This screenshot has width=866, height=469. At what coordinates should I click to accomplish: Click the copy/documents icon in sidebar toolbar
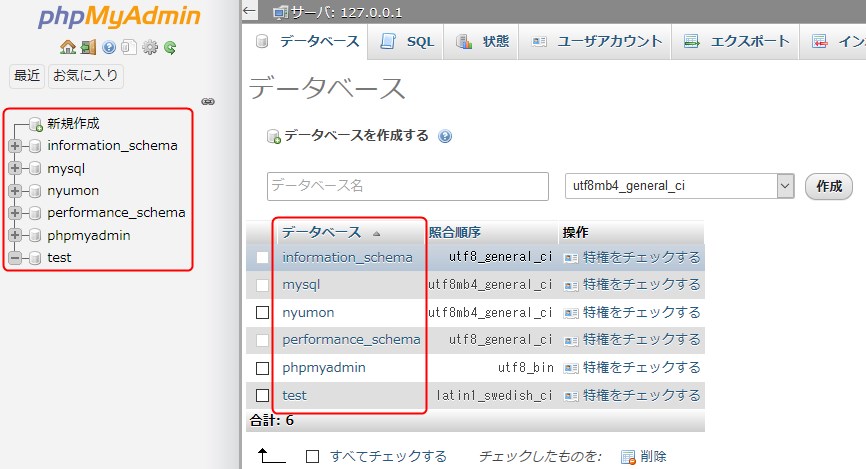(129, 47)
